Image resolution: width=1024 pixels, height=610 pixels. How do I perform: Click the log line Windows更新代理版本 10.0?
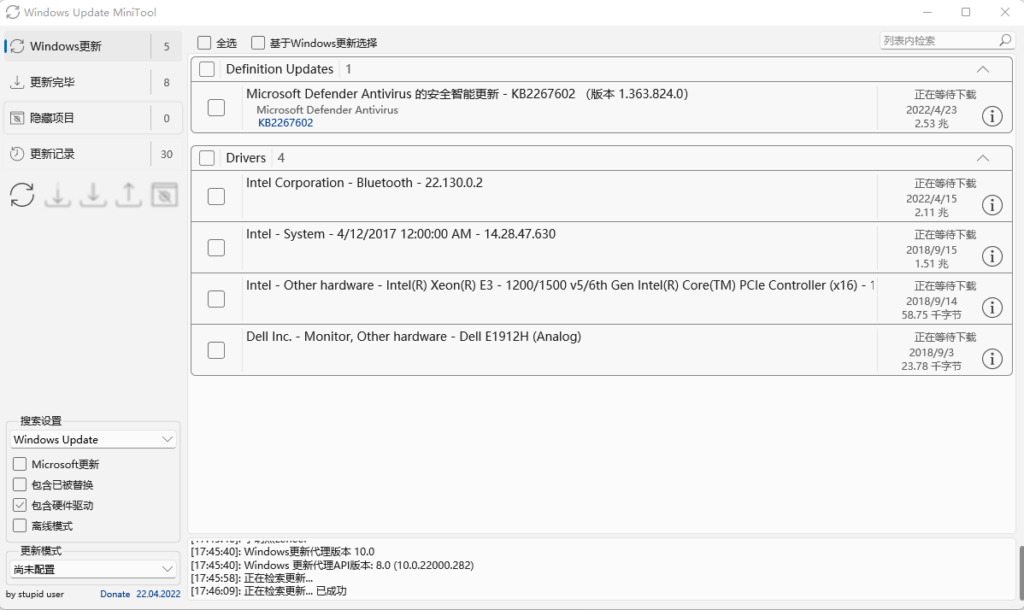(x=283, y=552)
